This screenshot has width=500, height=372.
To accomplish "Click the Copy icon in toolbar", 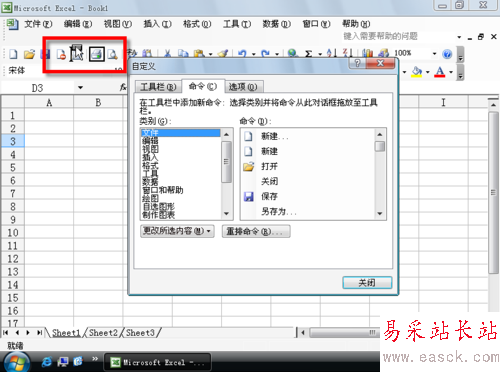I will pyautogui.click(x=183, y=53).
